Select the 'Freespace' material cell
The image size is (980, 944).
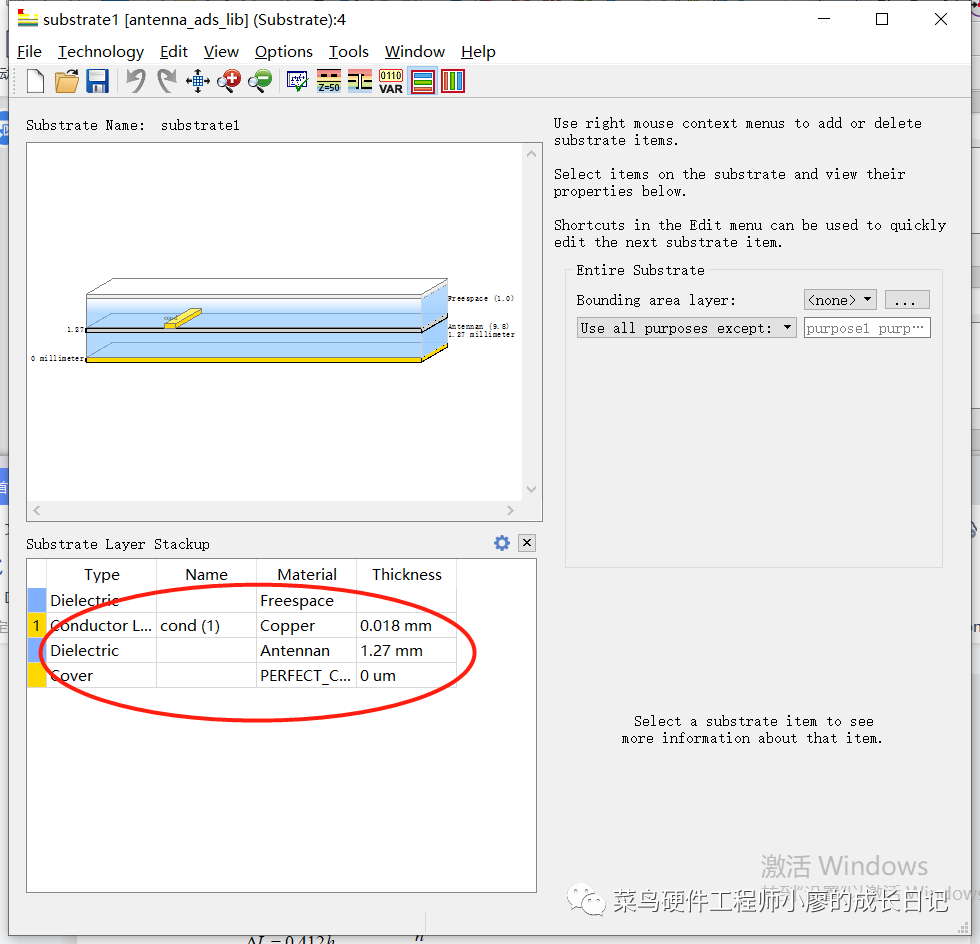(x=306, y=601)
